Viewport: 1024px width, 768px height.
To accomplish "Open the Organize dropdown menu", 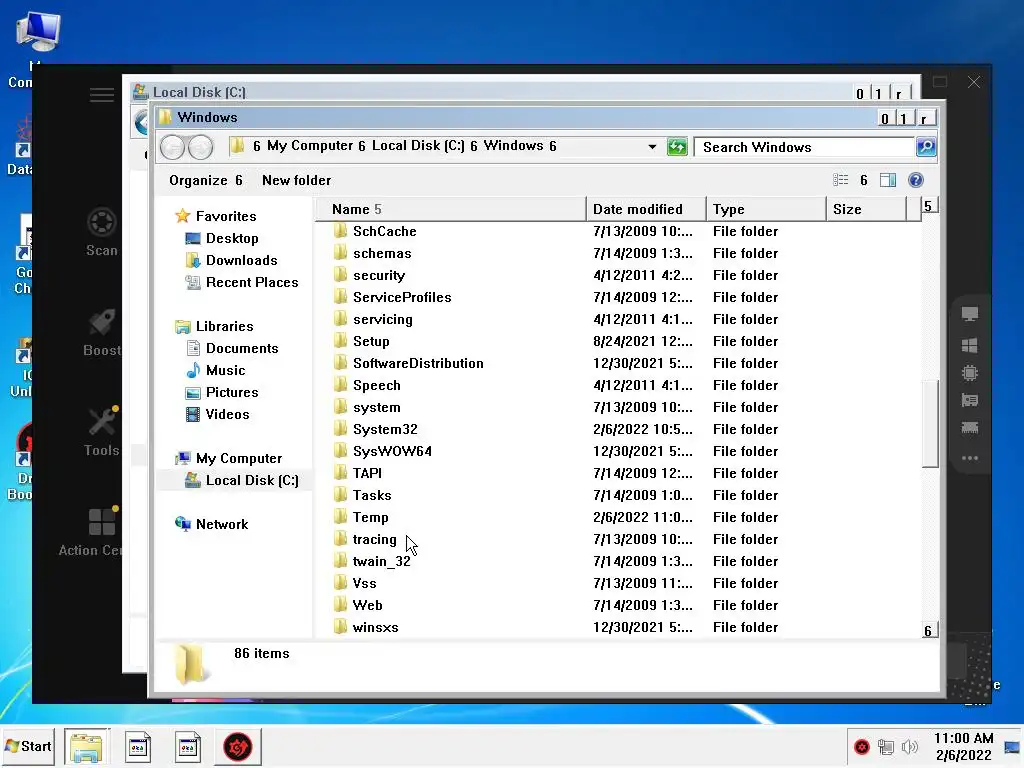I will (x=206, y=180).
